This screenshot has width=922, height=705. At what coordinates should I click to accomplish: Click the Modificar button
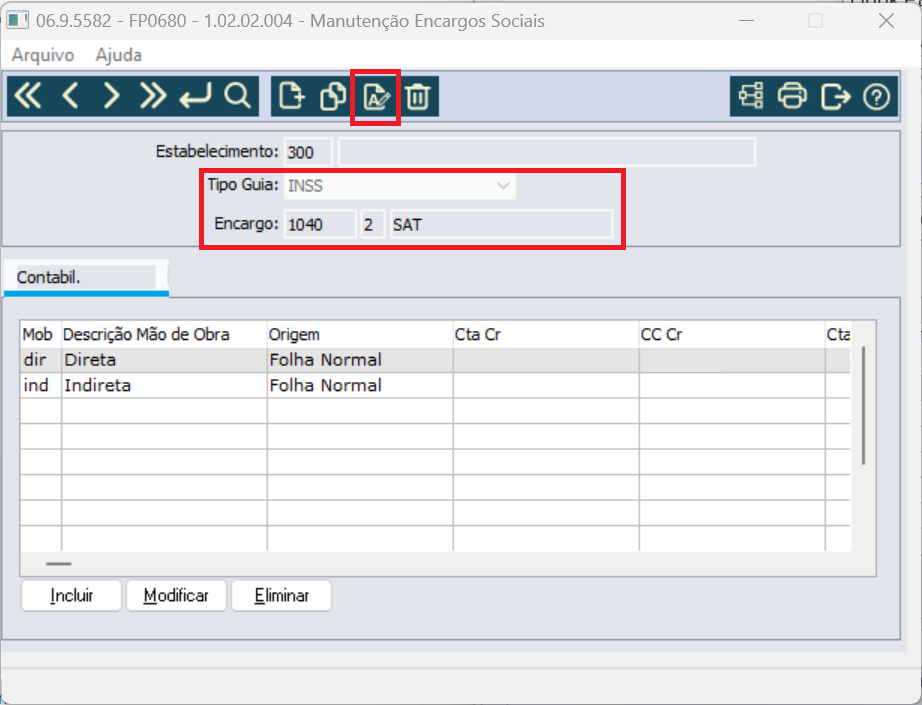click(x=176, y=596)
